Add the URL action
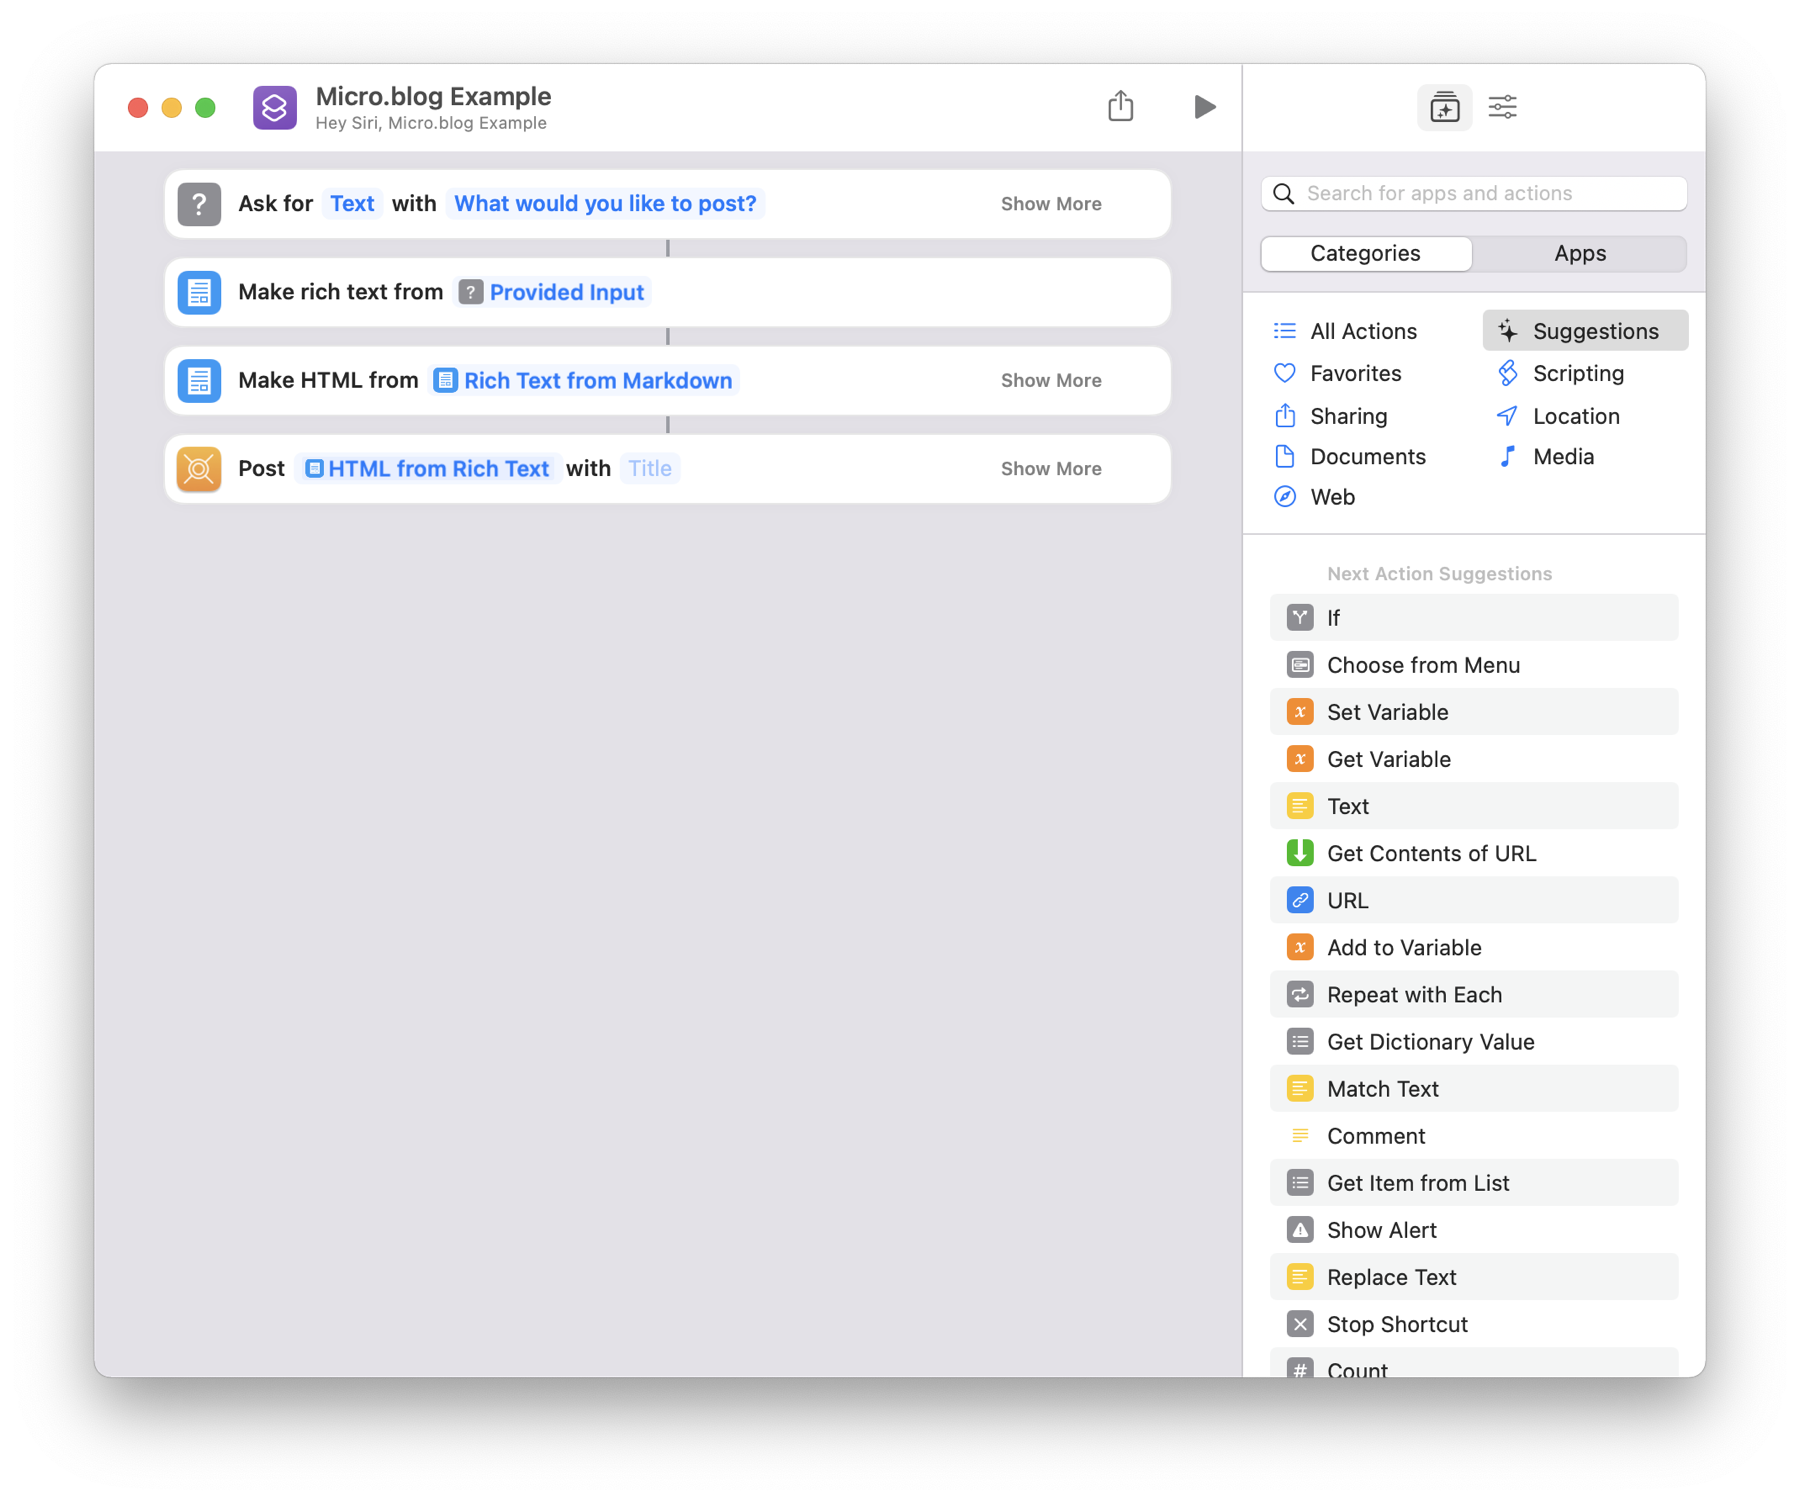1800x1502 pixels. (1474, 900)
